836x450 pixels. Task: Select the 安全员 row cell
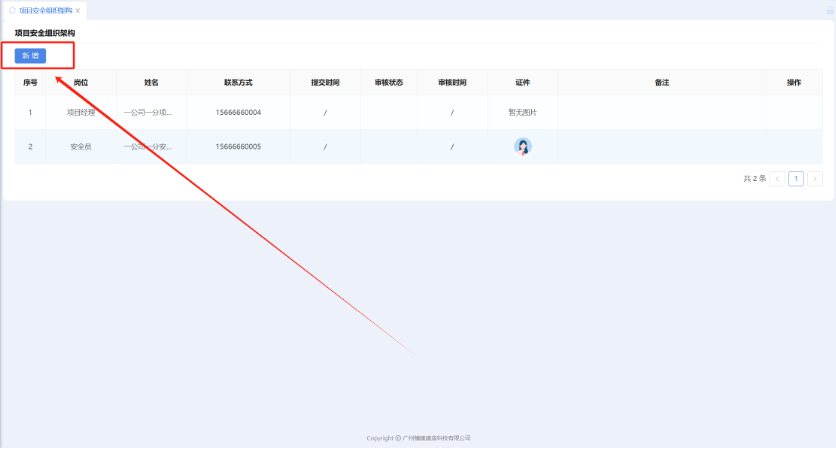81,147
